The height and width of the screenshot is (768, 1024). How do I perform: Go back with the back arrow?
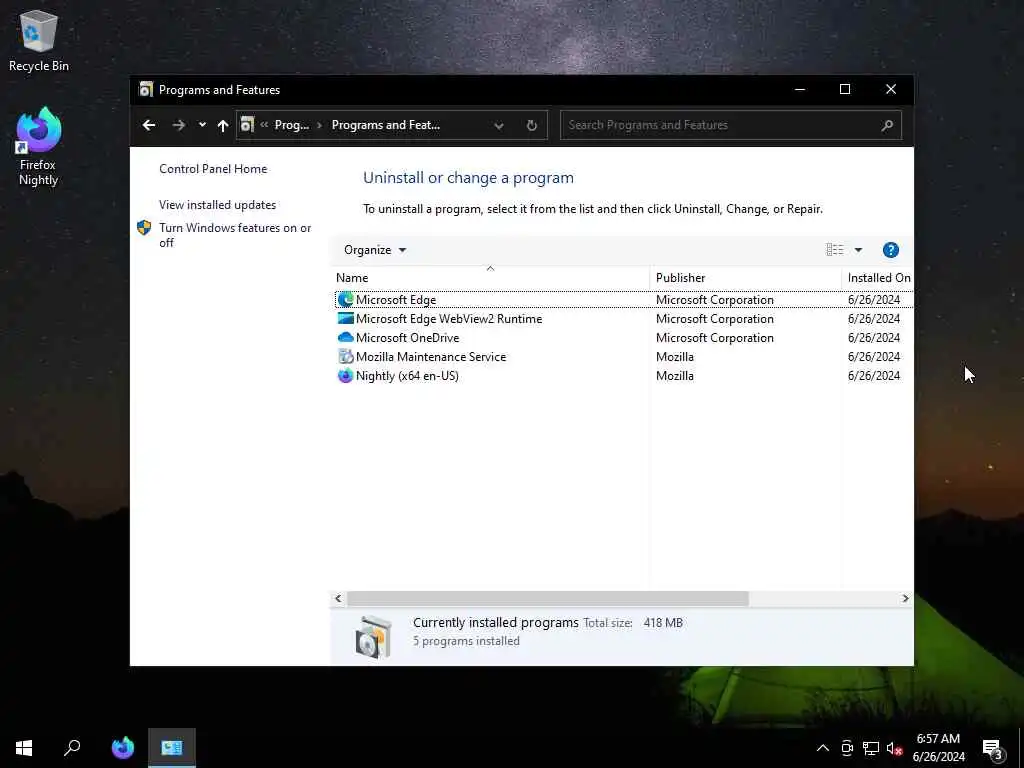point(149,125)
